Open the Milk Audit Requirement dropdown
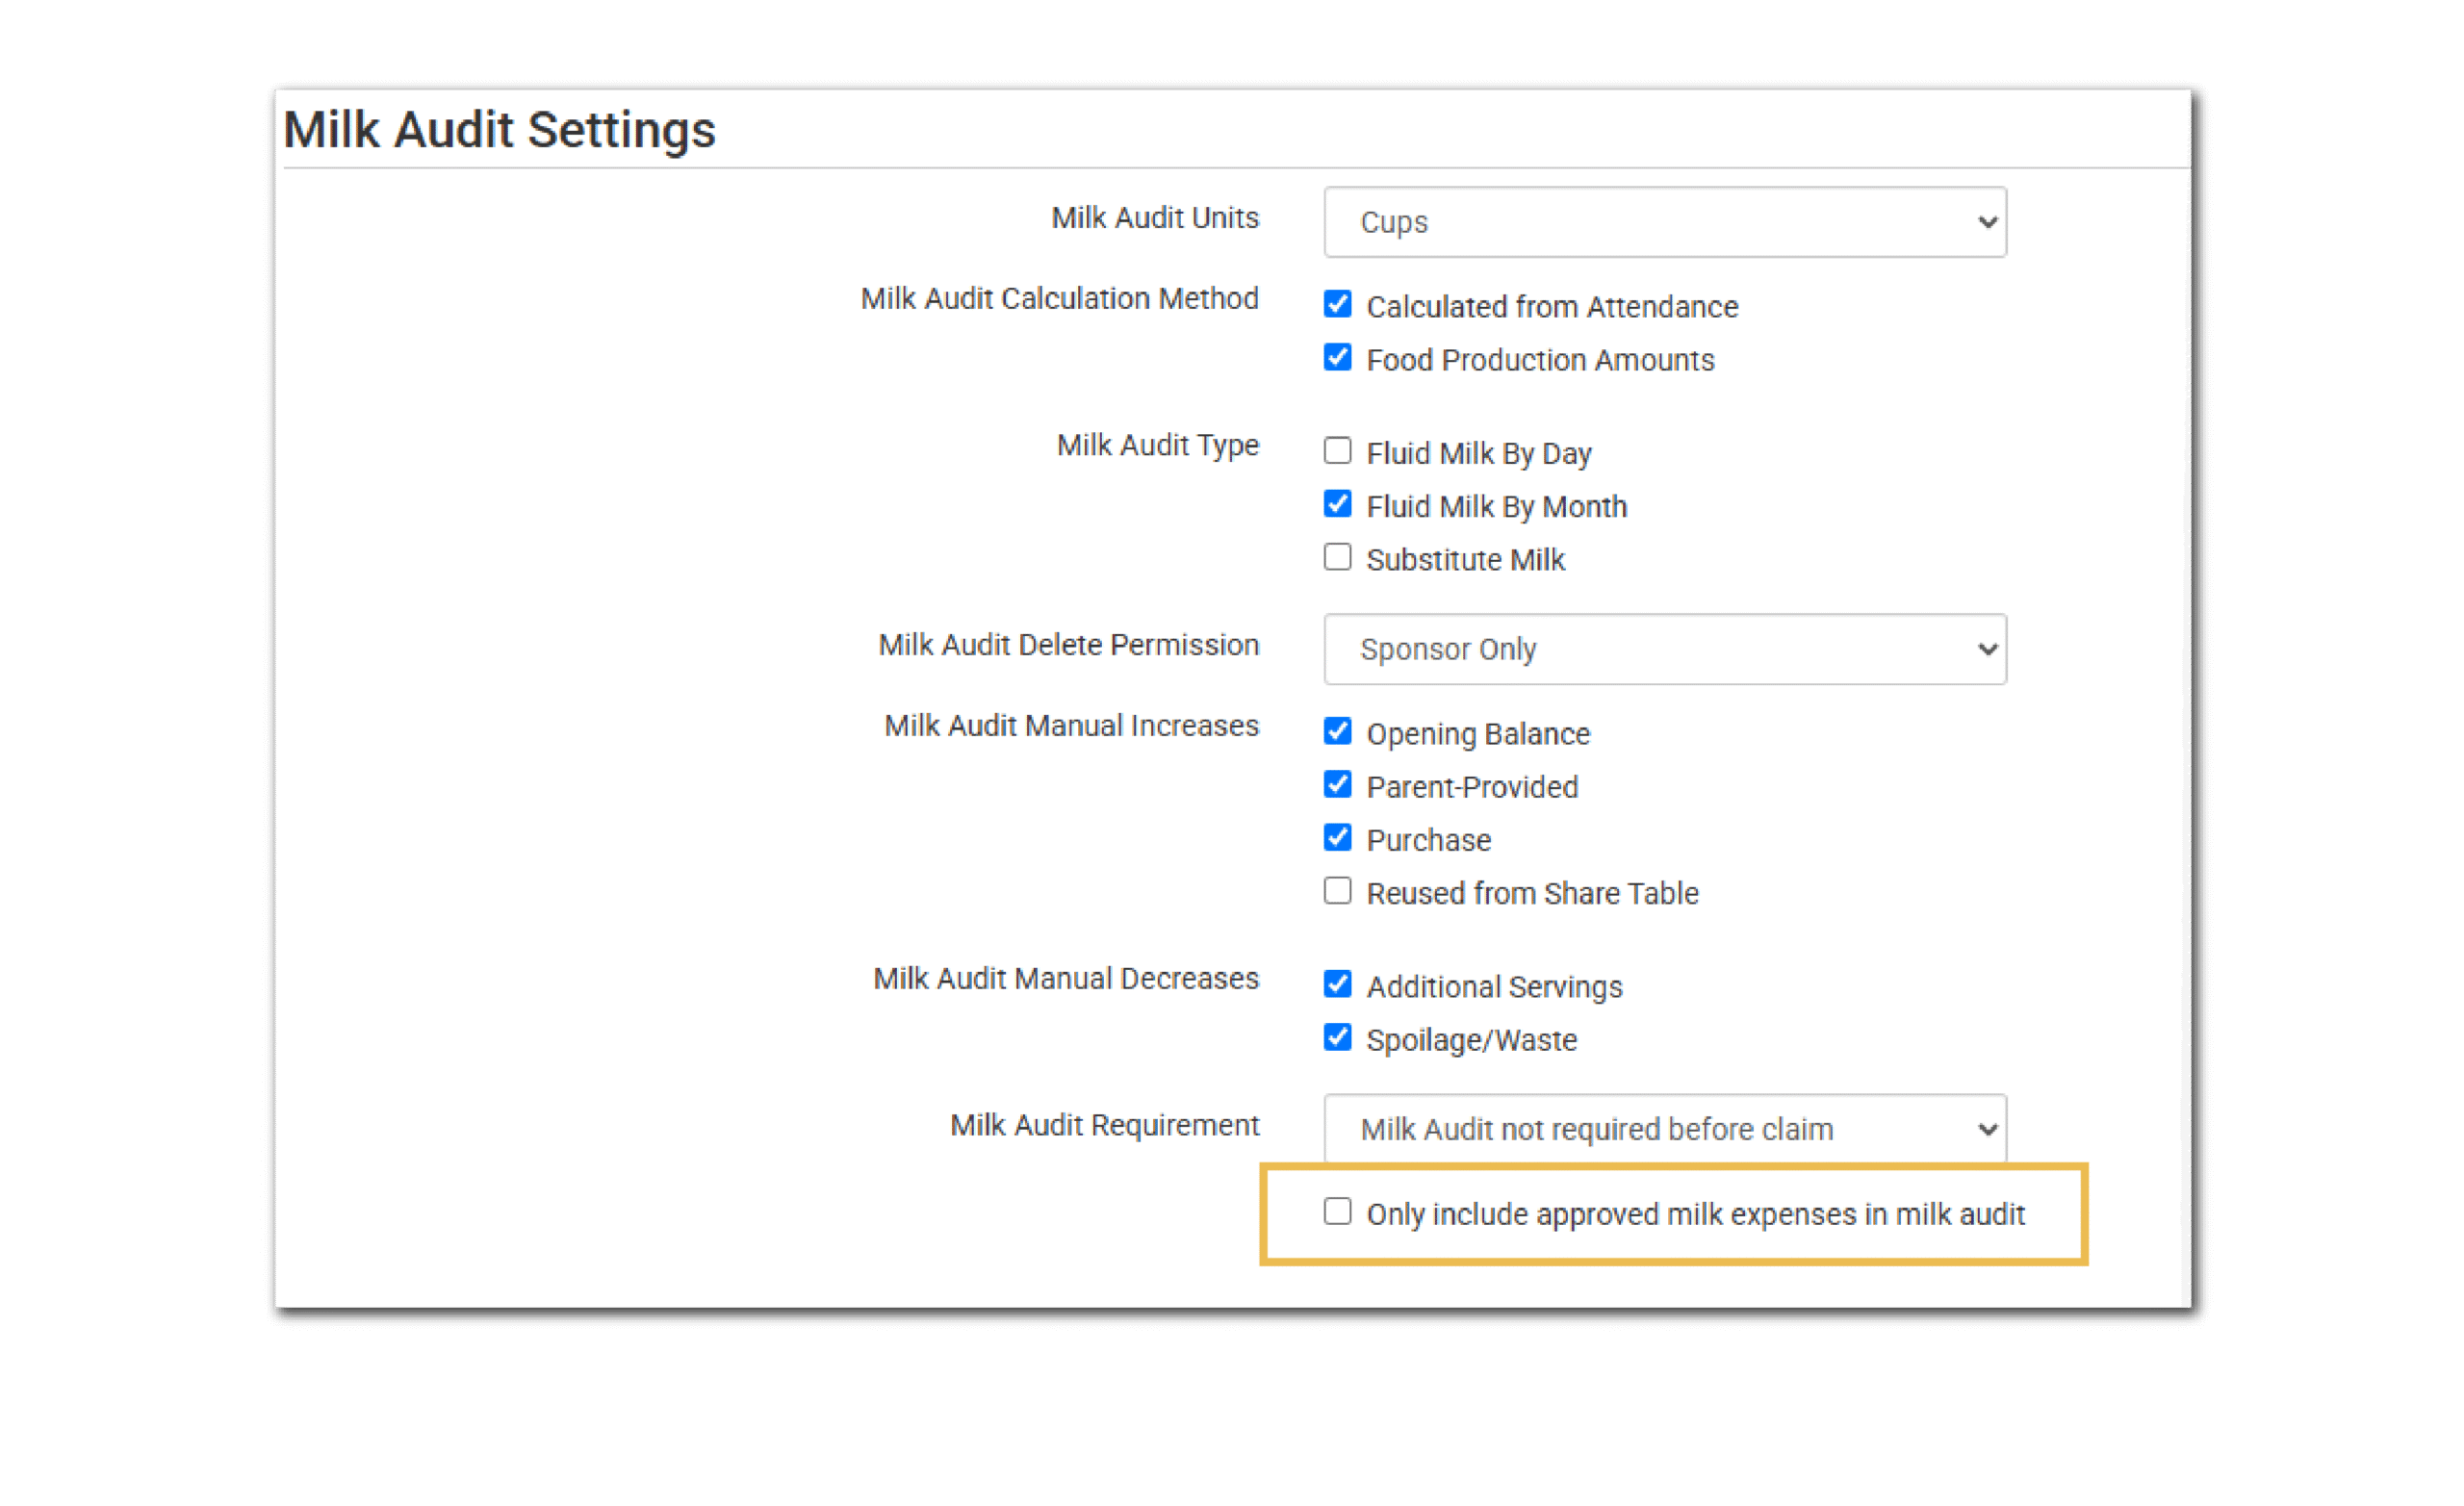 pos(1664,1129)
